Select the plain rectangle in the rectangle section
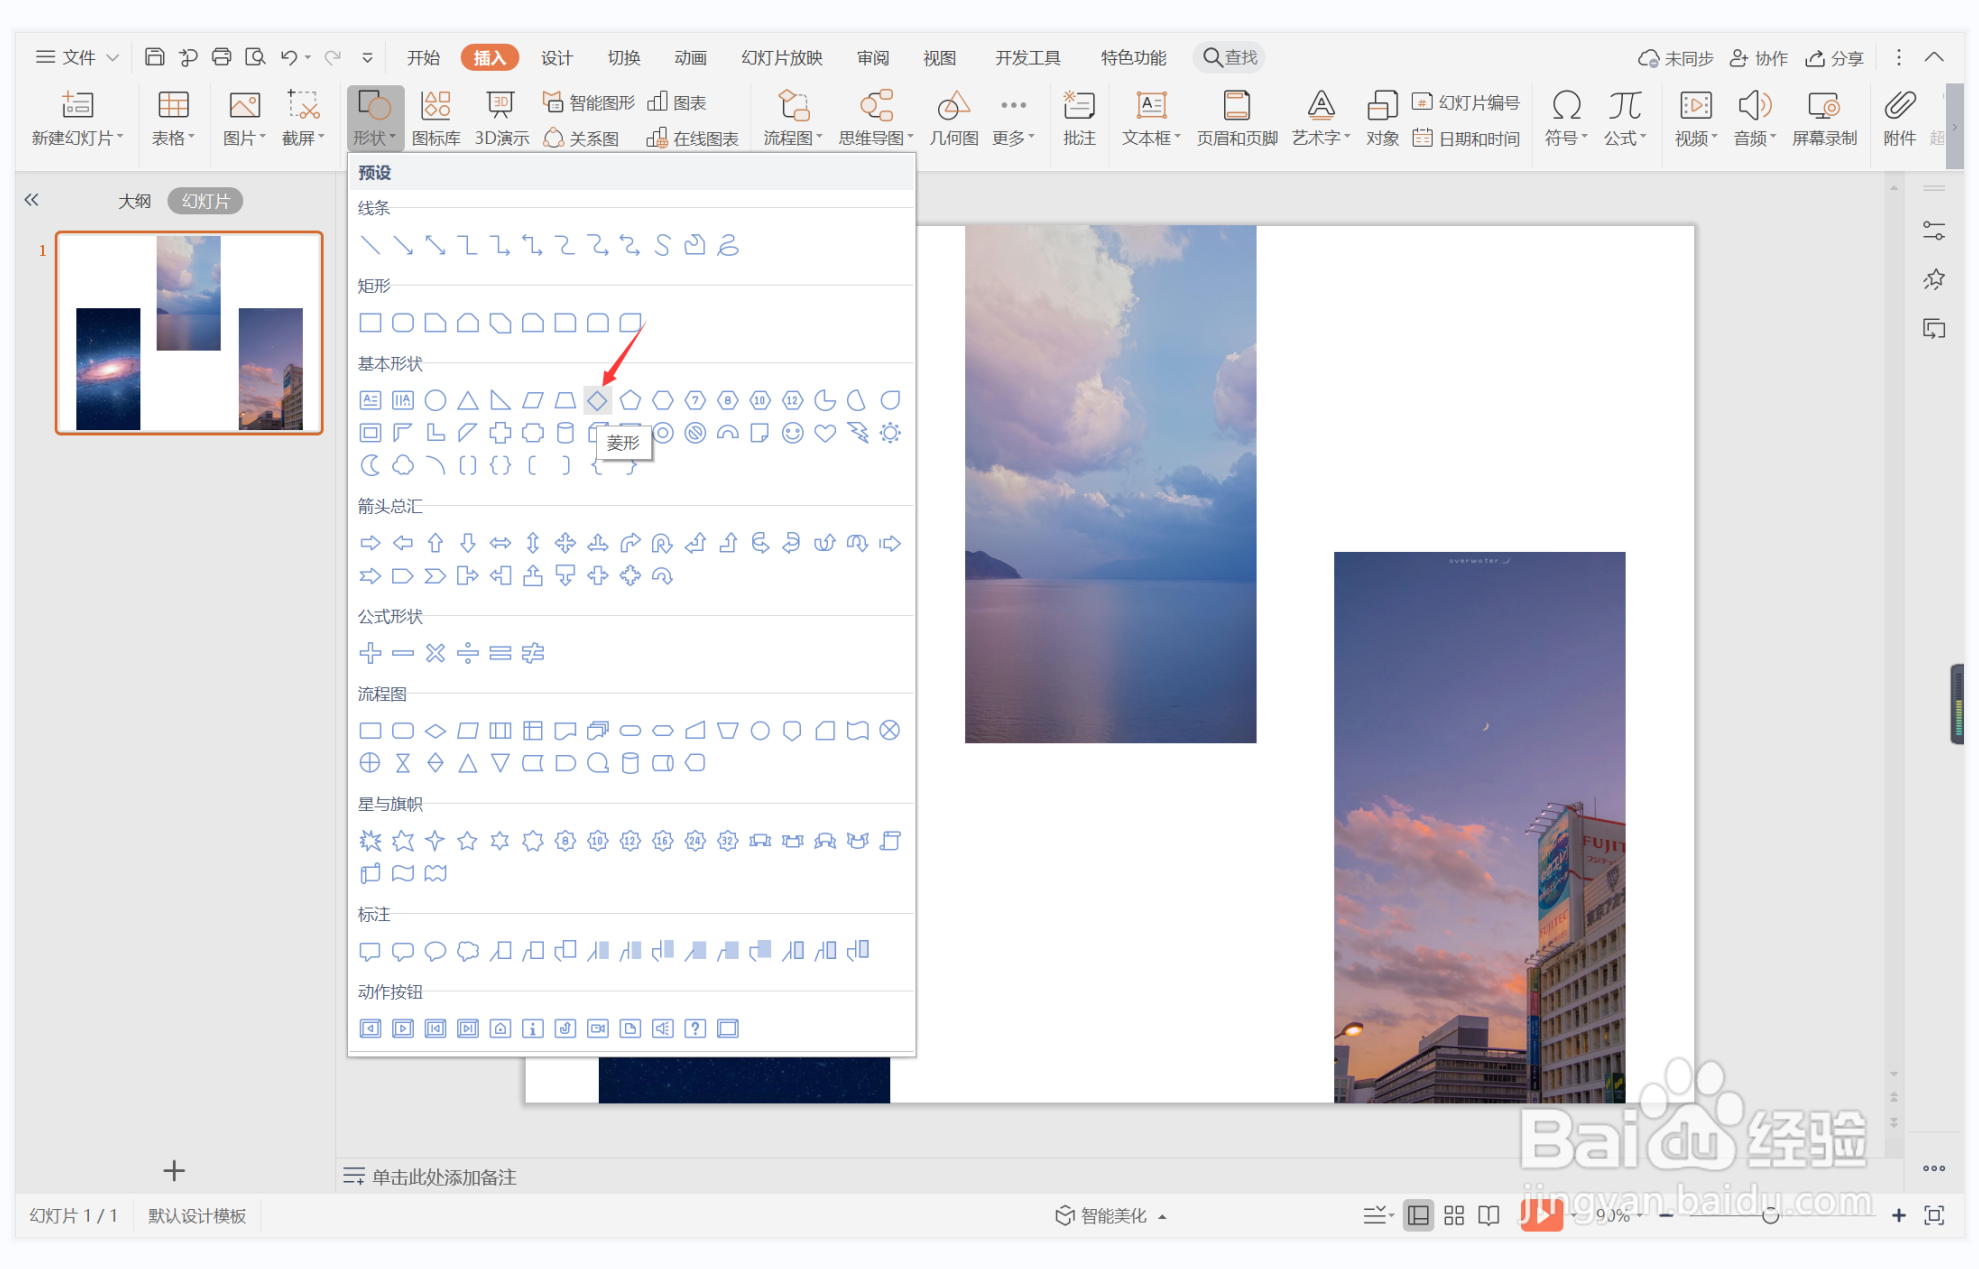Viewport: 1979px width, 1269px height. click(370, 323)
